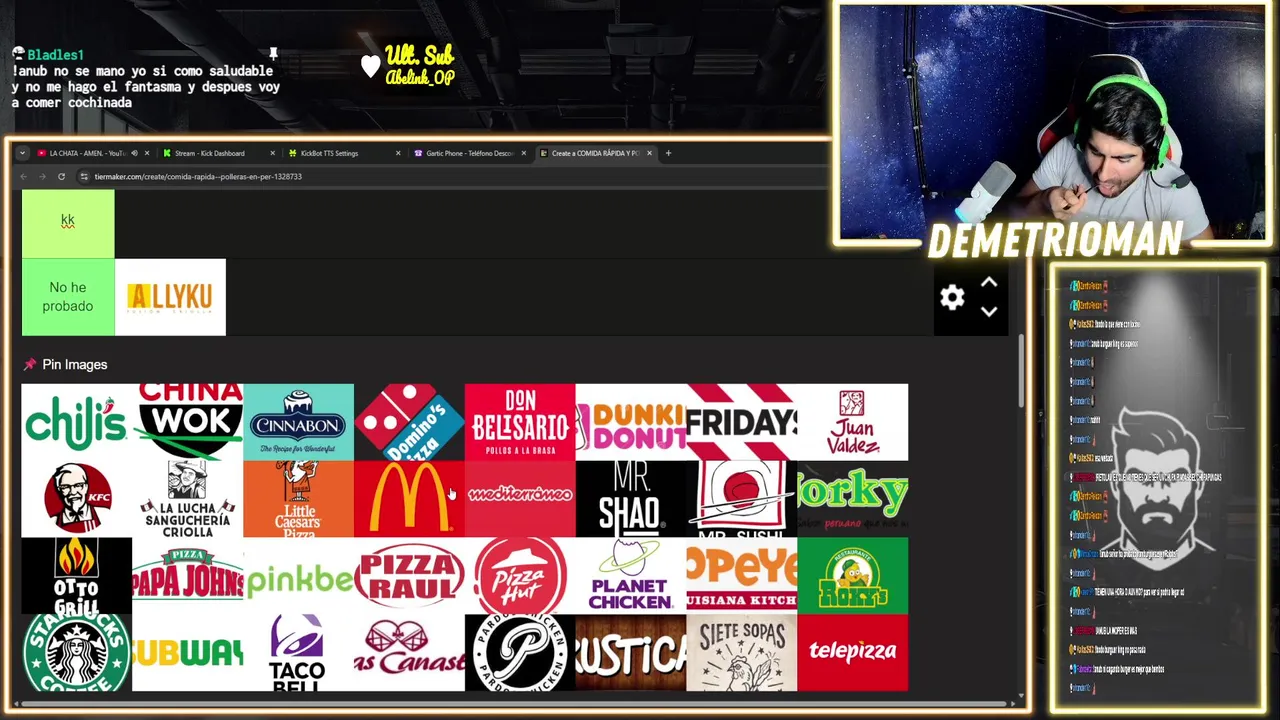Select the Create a COMIDA RÁPIDA tab
The image size is (1280, 720).
[594, 153]
